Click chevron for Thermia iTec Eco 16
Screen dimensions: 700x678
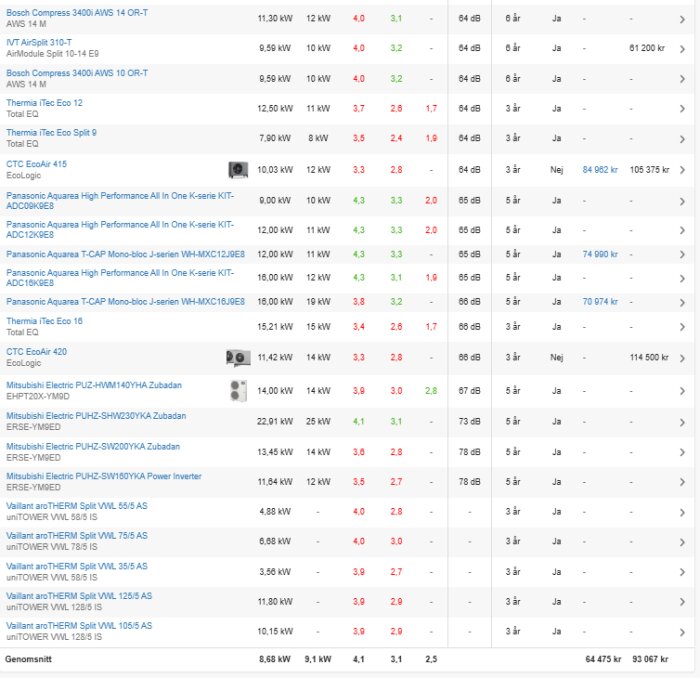tap(683, 326)
